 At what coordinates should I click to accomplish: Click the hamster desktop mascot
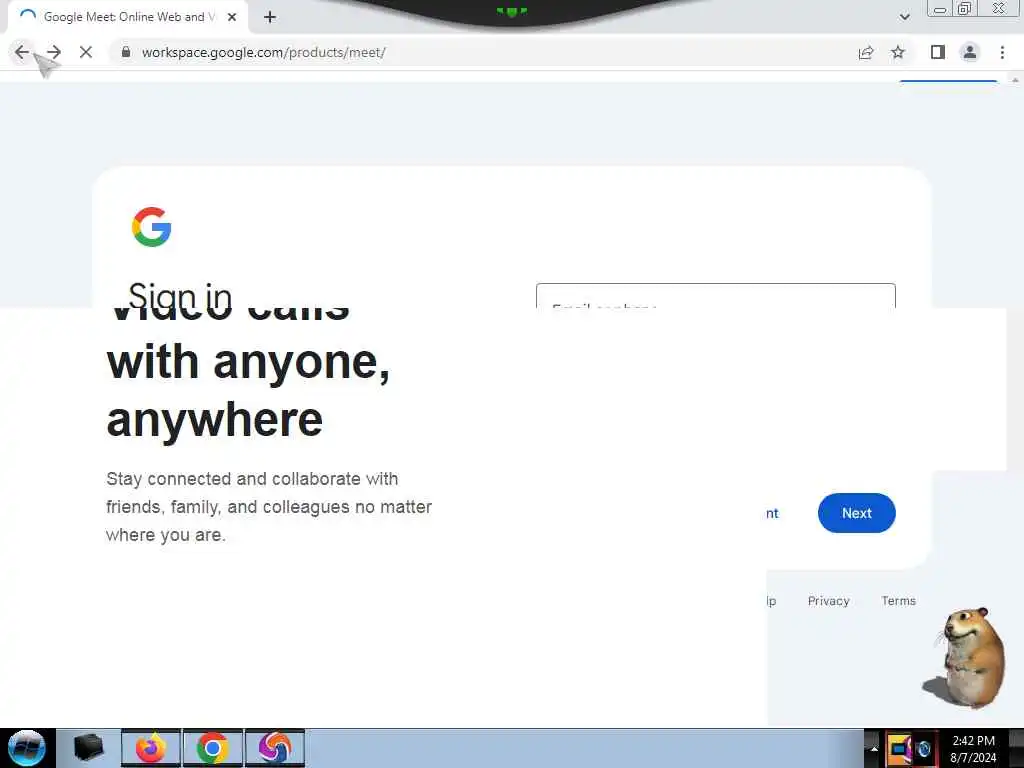pos(967,658)
